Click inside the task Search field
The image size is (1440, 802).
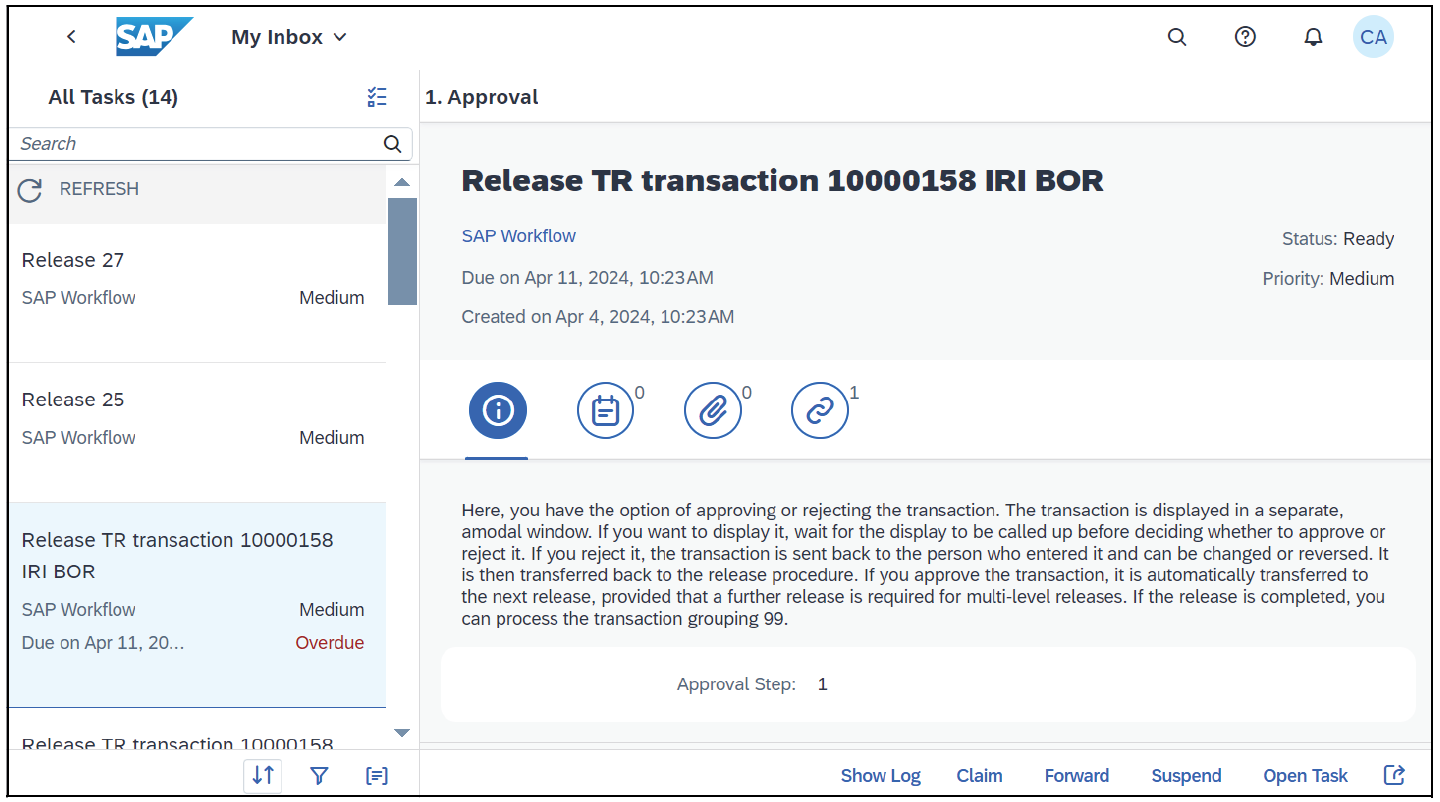click(180, 143)
